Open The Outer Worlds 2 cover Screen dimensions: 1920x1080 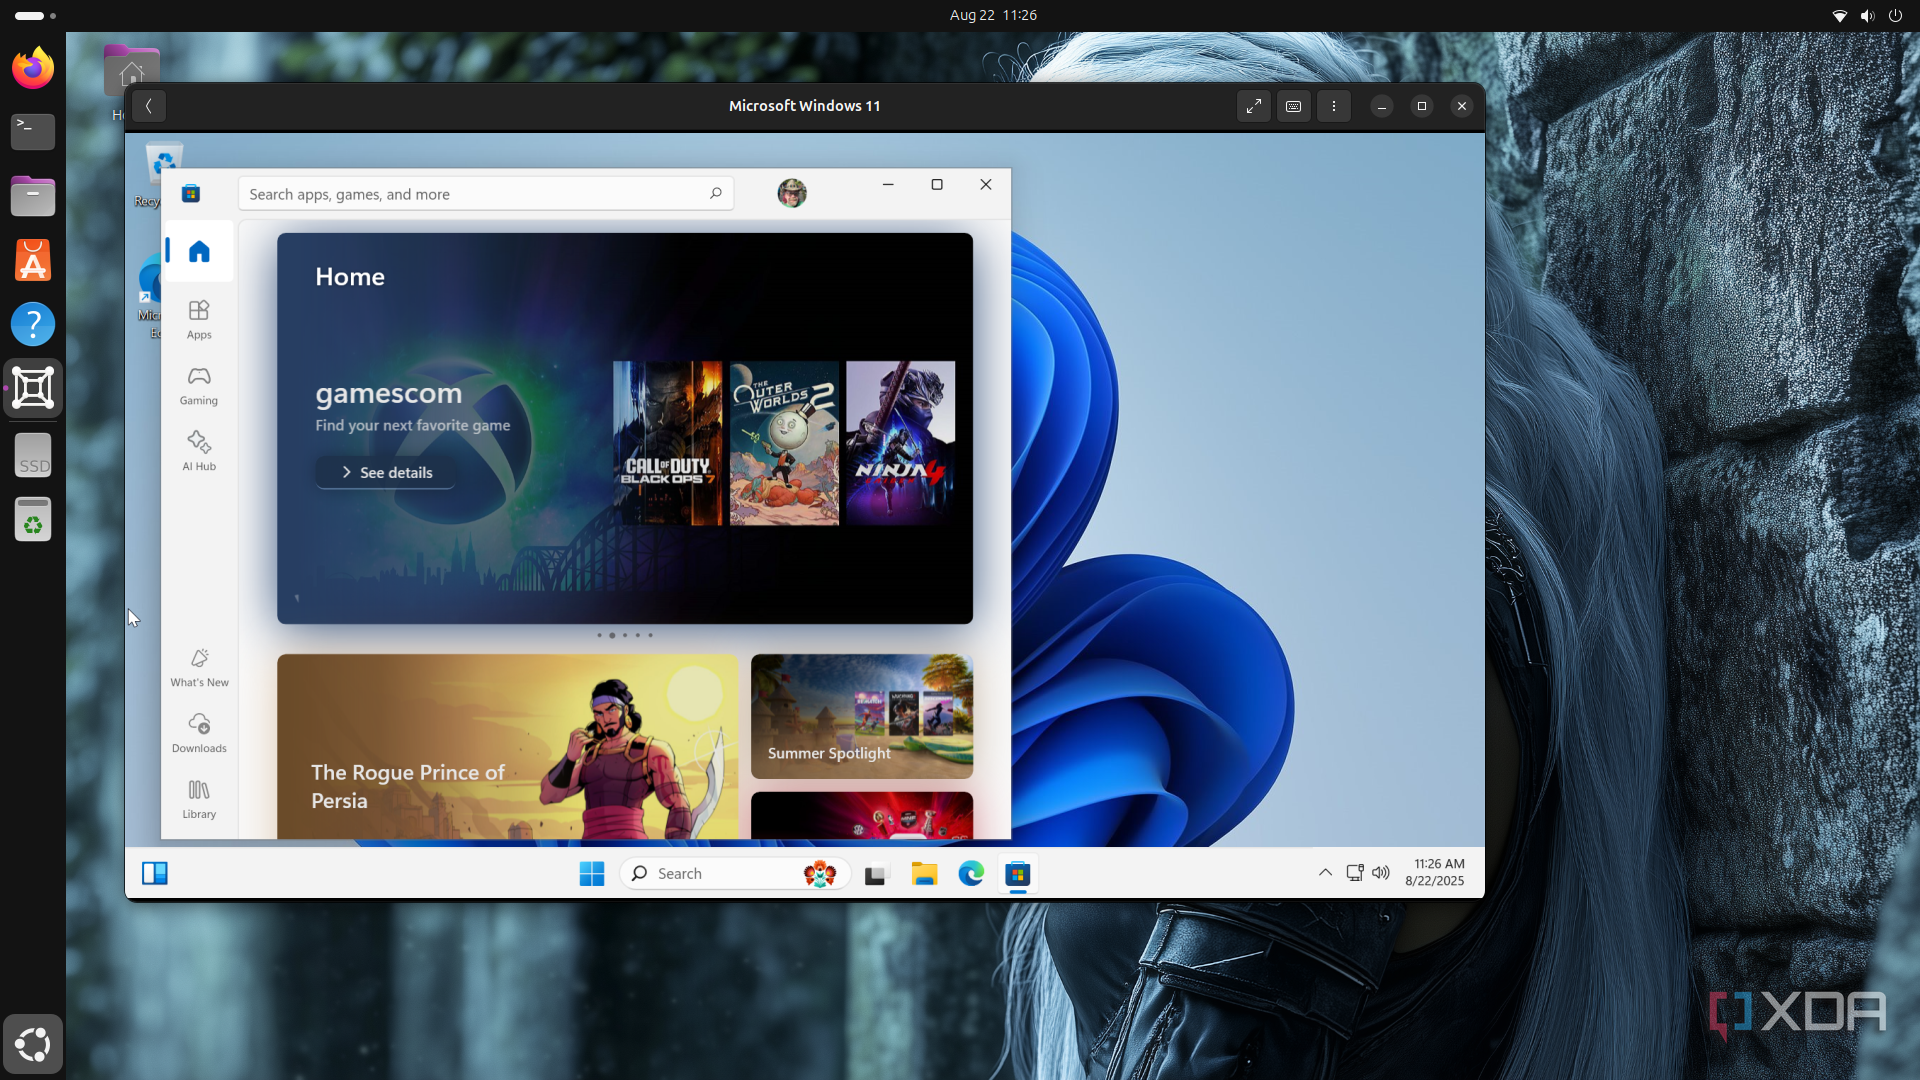click(x=784, y=443)
